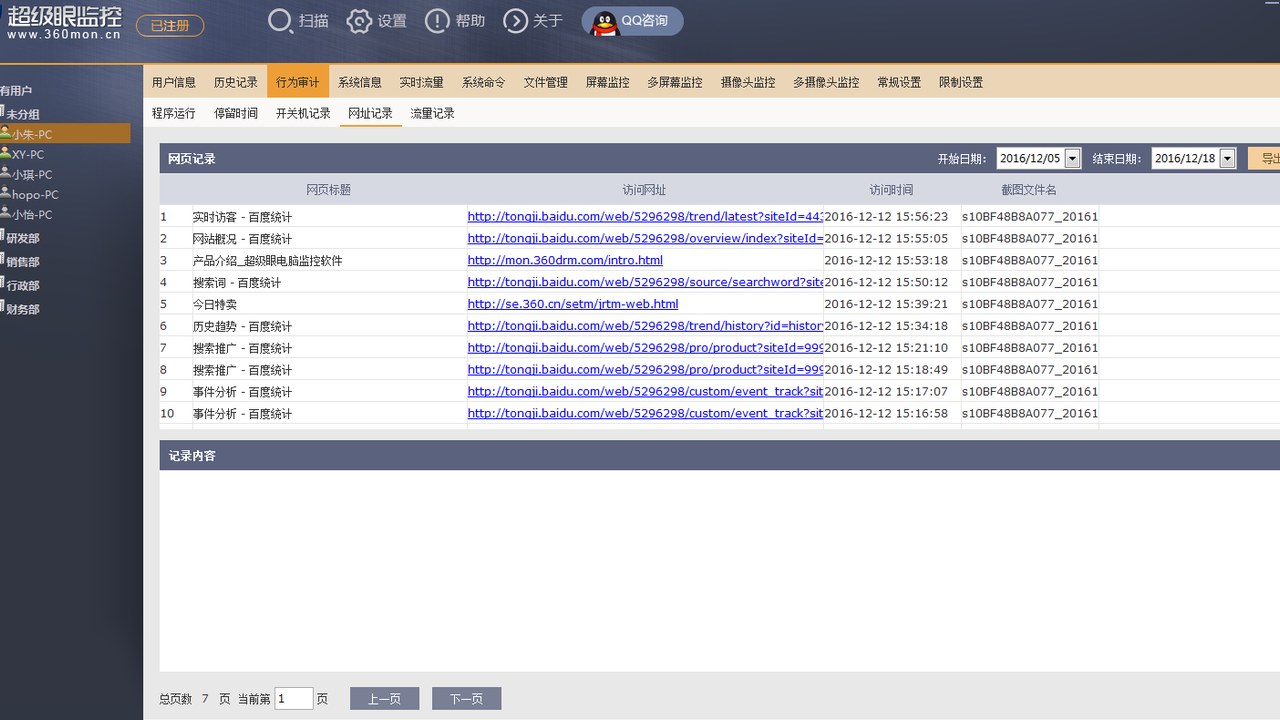The height and width of the screenshot is (720, 1280).
Task: Select the 停留时间 sub-tab
Action: point(236,113)
